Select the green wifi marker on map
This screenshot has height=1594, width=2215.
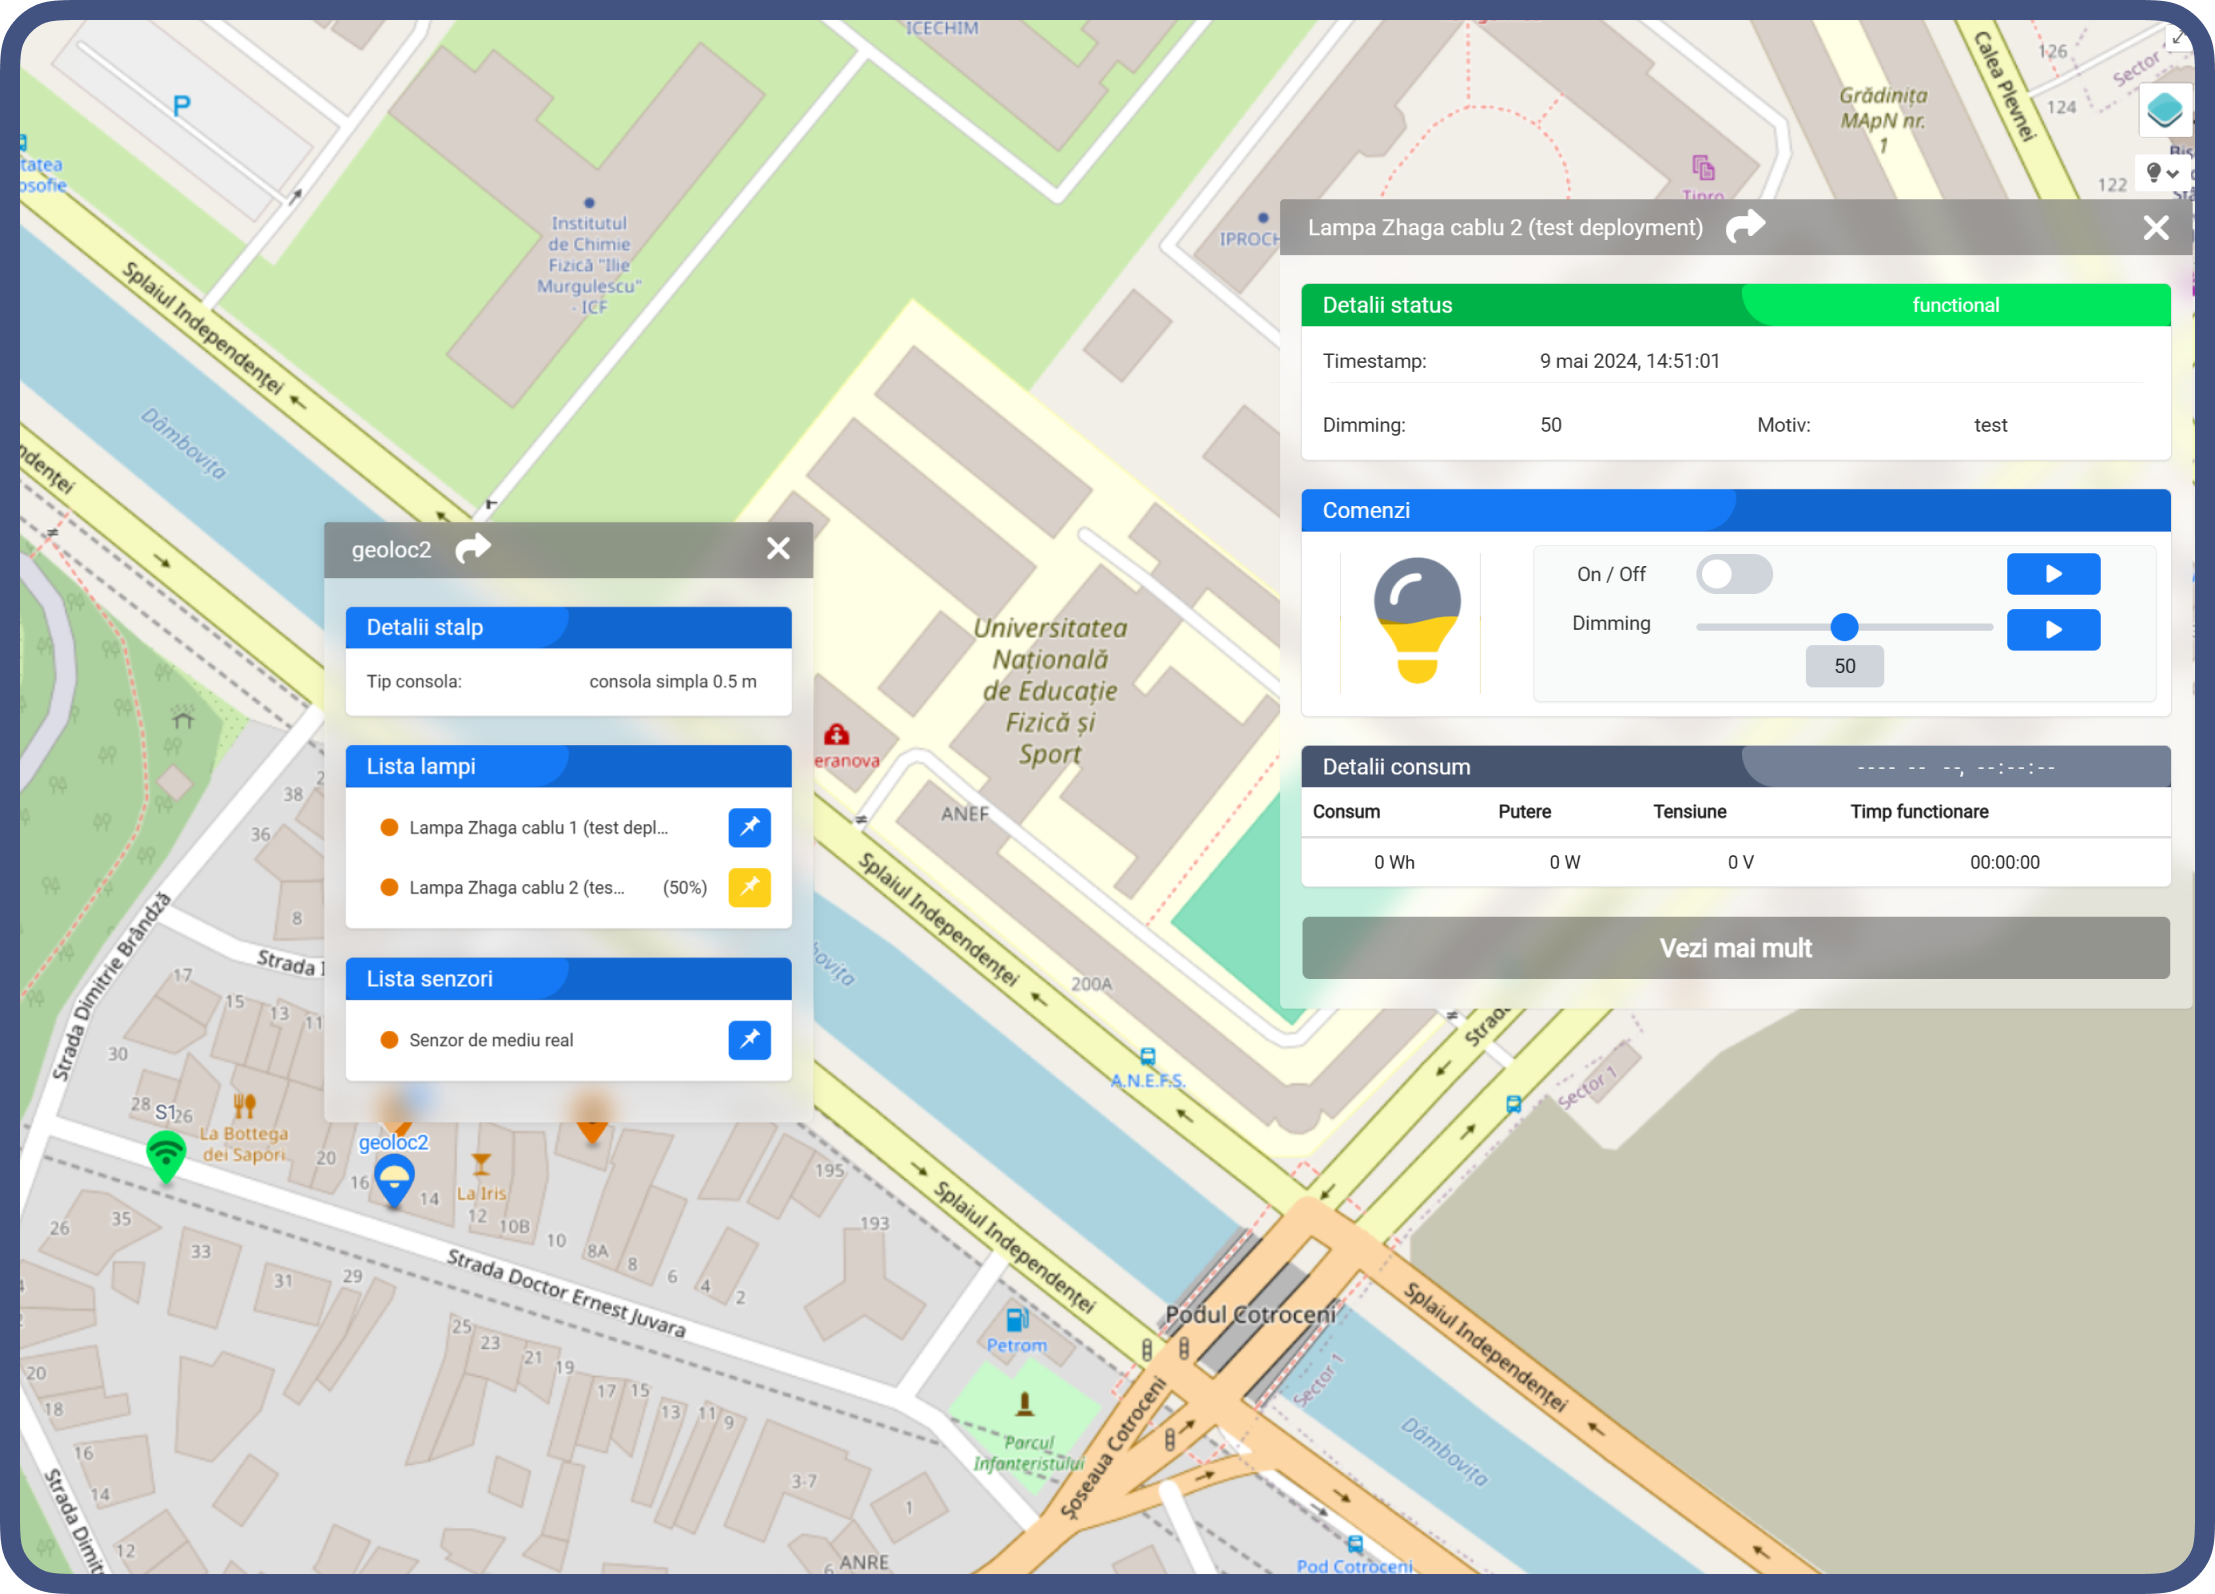166,1156
